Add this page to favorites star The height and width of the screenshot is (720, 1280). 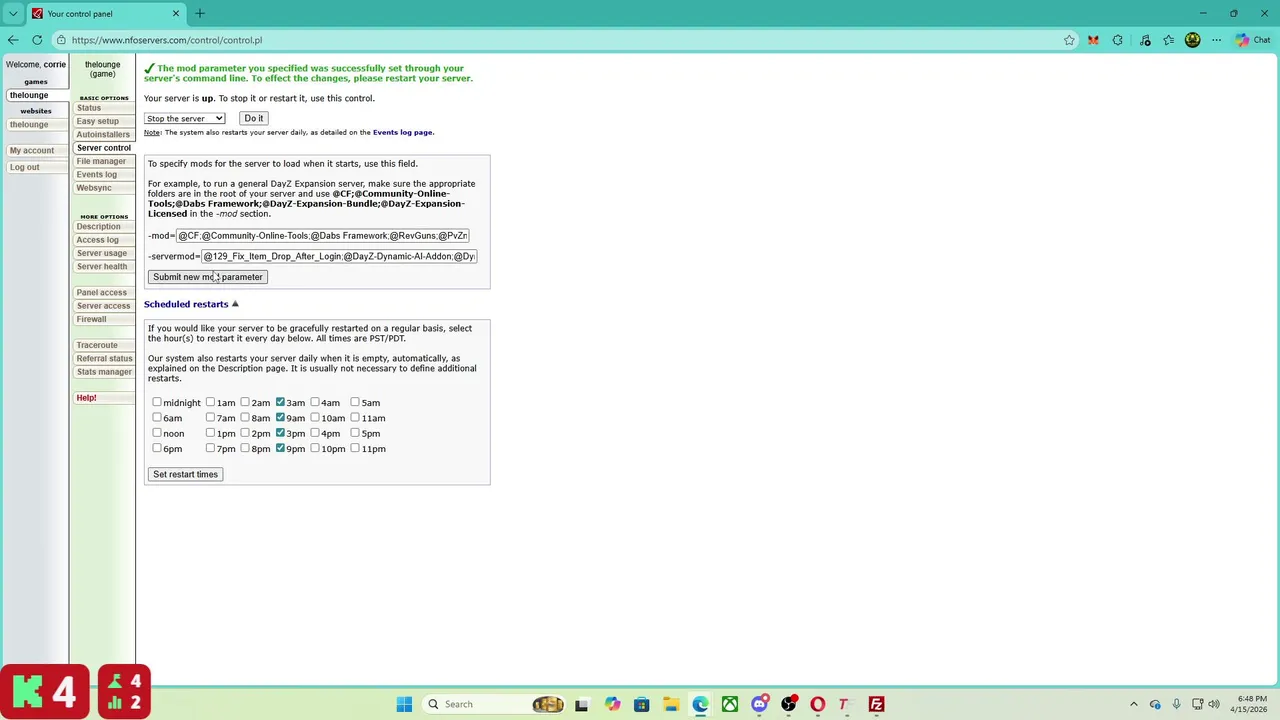(x=1069, y=40)
